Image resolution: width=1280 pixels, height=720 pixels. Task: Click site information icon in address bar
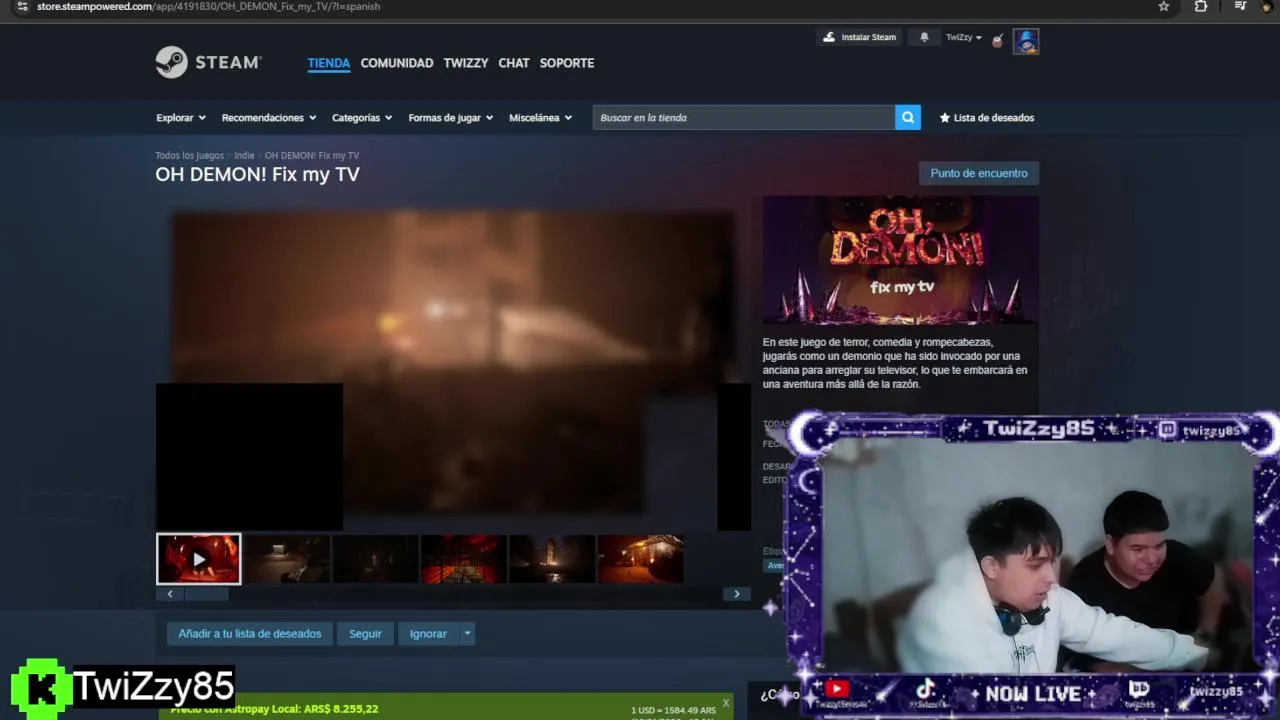click(22, 6)
